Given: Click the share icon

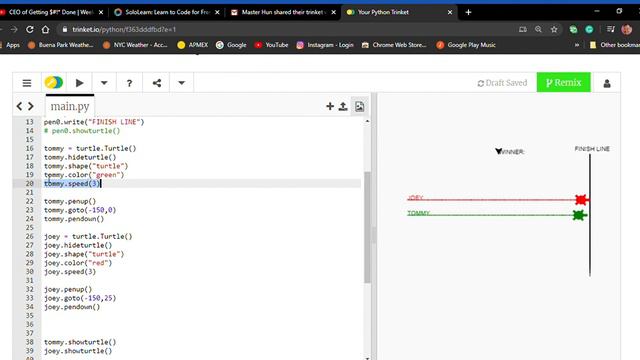Looking at the screenshot, I should click(x=157, y=83).
